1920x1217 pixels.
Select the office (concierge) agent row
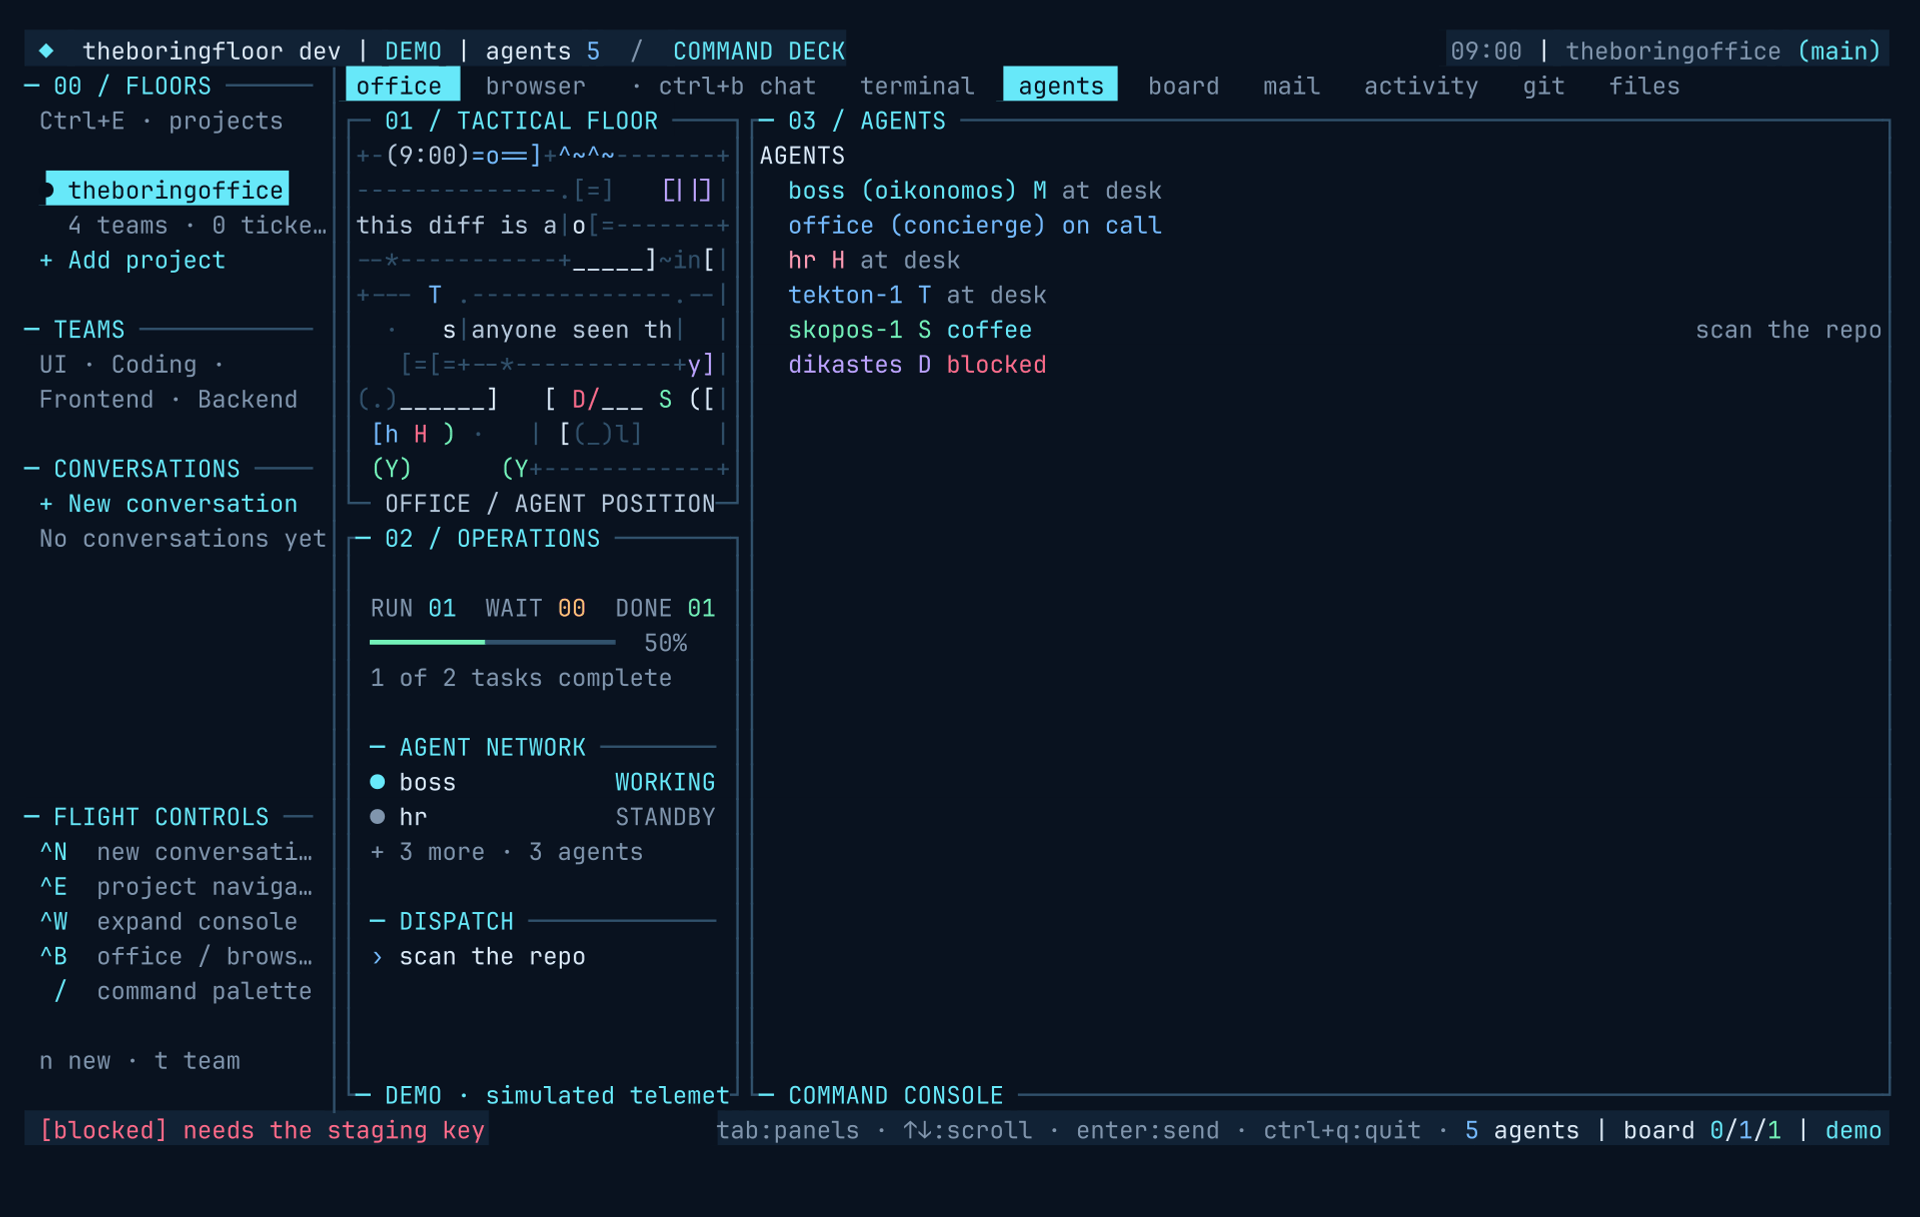[x=974, y=225]
